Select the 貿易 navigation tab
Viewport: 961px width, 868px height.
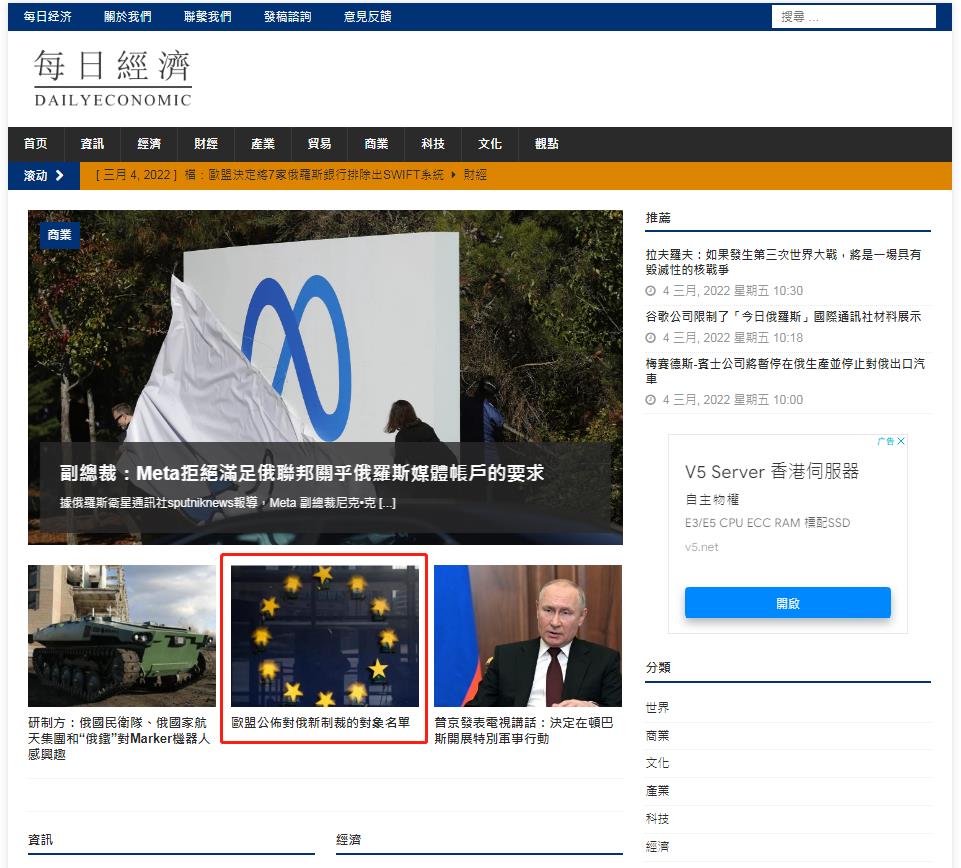click(319, 144)
